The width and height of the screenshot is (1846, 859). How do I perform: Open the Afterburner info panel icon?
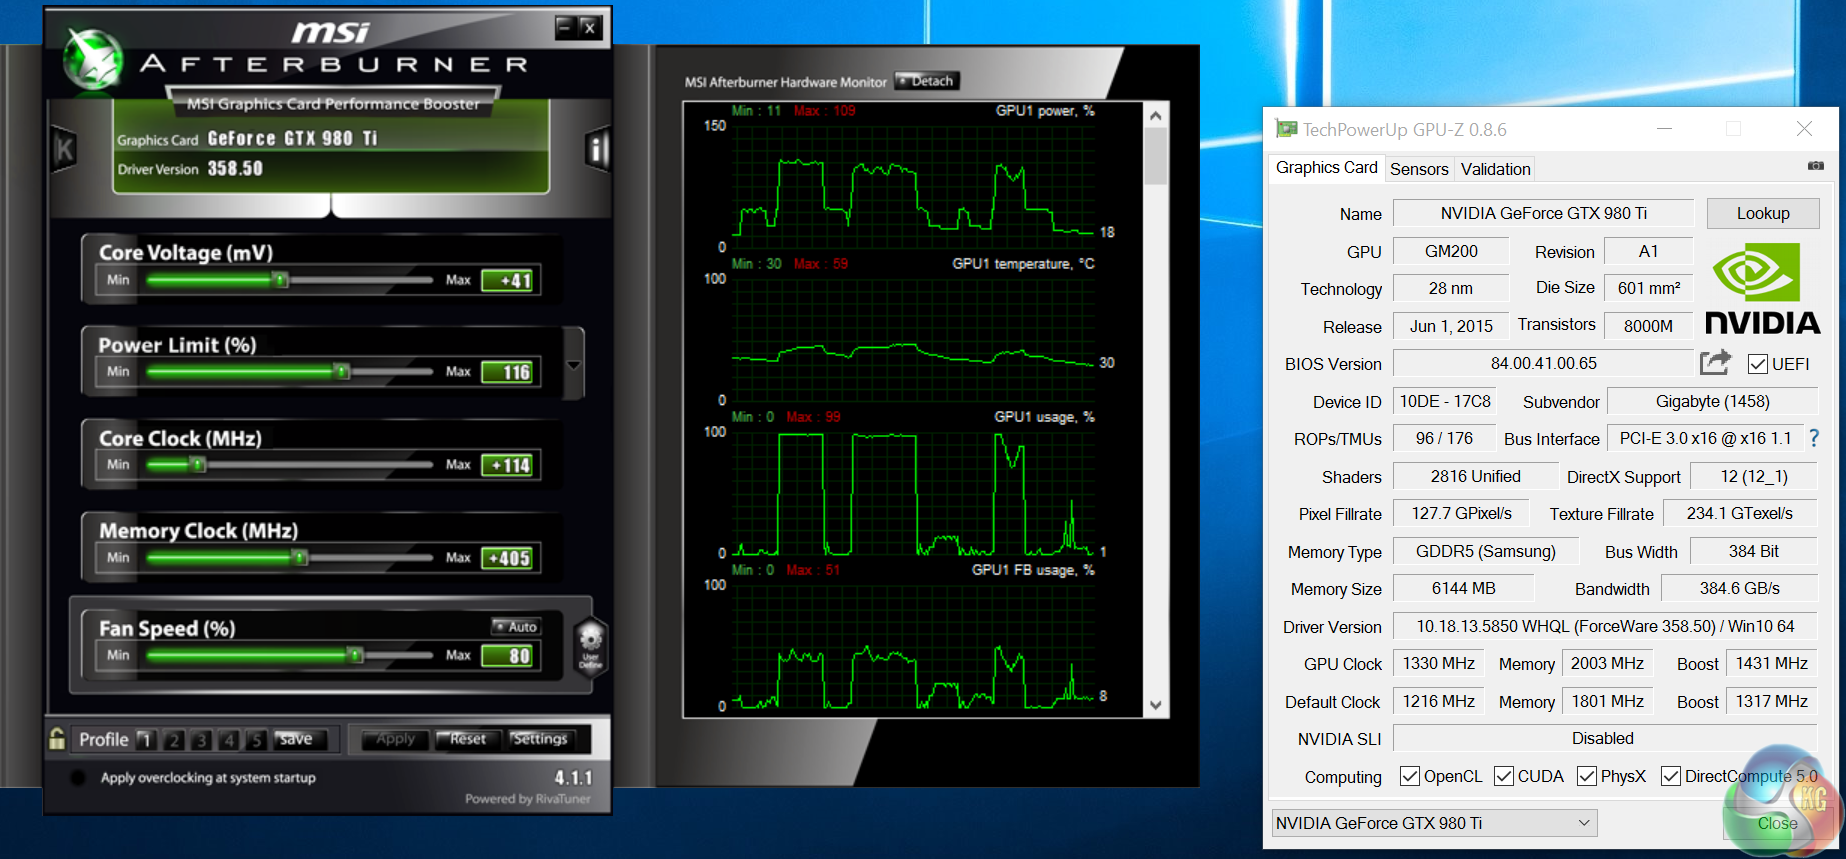598,150
